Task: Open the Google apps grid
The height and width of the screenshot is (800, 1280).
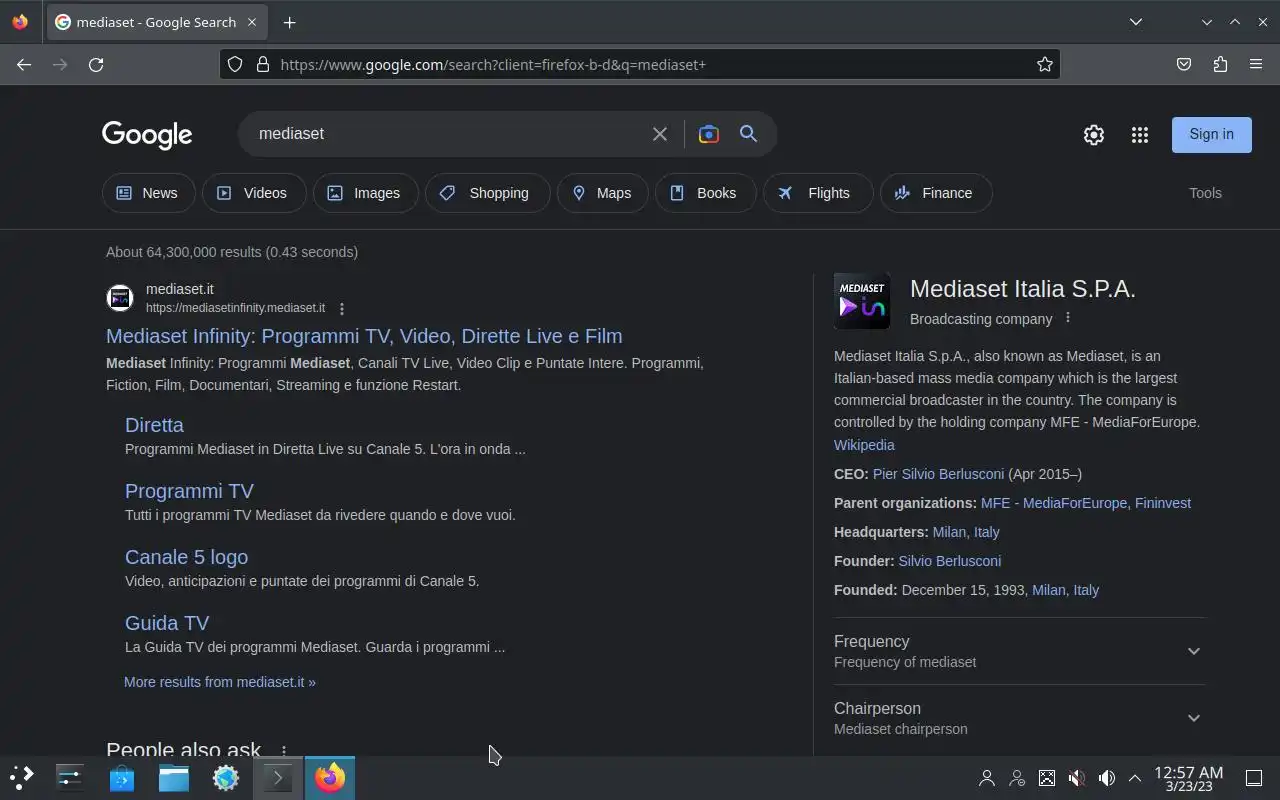Action: tap(1140, 135)
